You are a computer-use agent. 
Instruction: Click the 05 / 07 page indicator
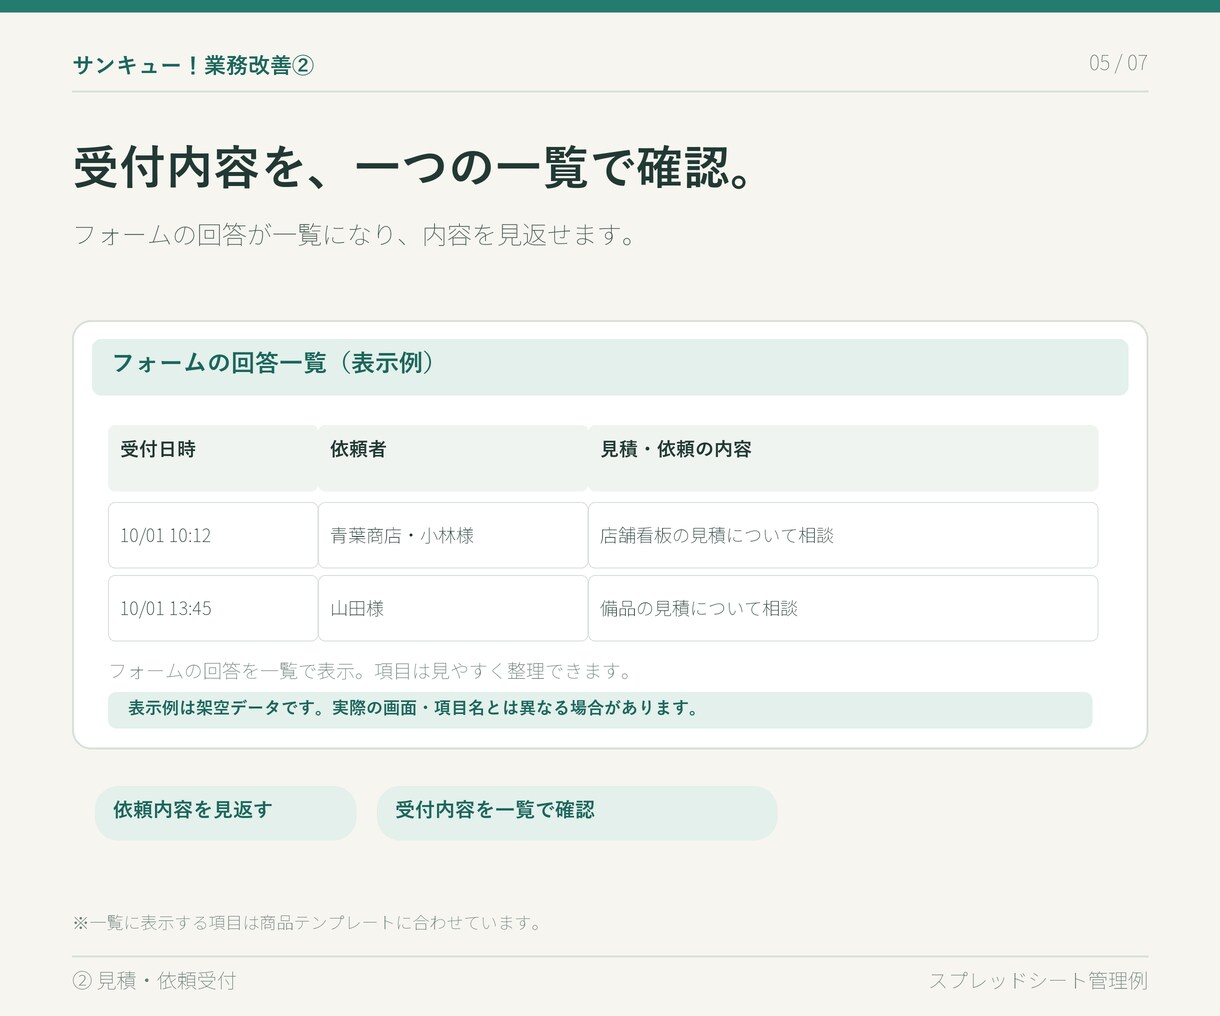tap(1118, 63)
